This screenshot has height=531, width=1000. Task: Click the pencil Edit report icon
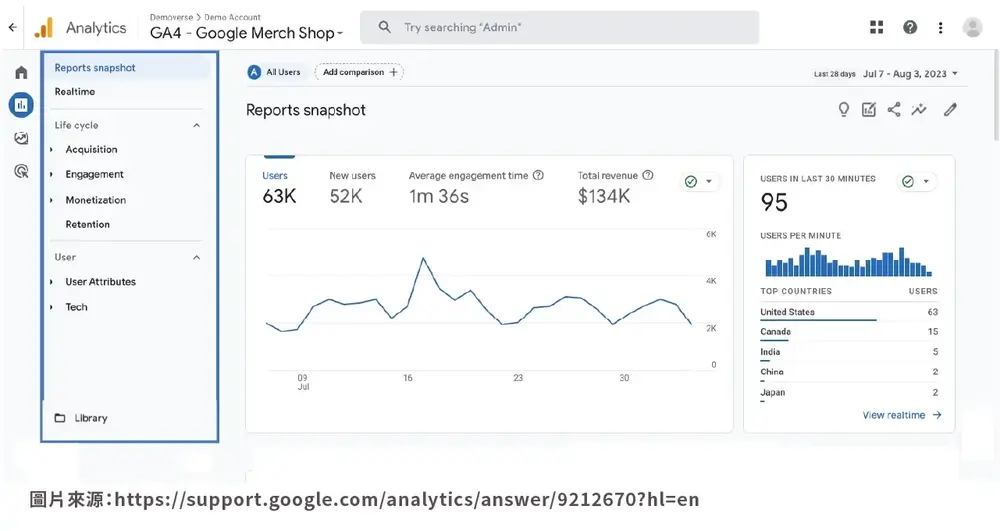point(950,110)
